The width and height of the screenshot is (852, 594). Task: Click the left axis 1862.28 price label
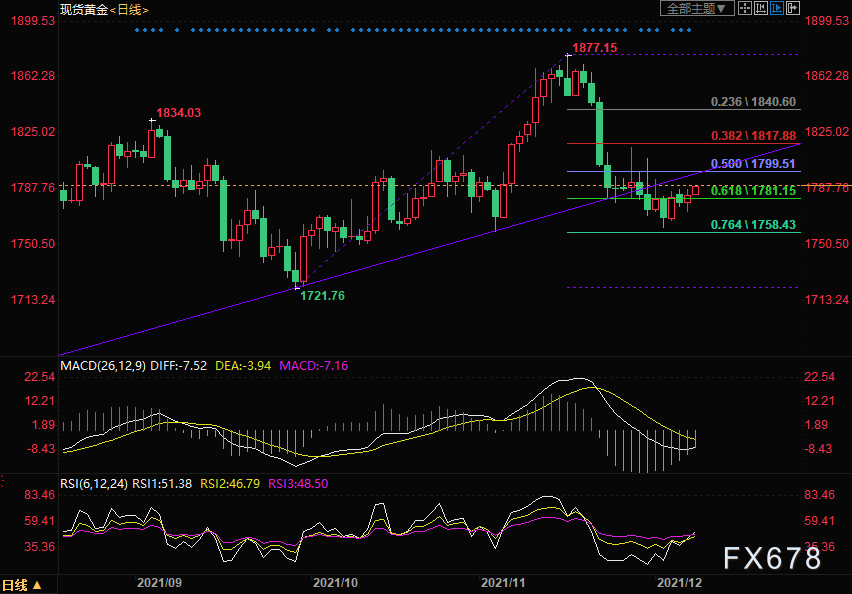pos(33,76)
